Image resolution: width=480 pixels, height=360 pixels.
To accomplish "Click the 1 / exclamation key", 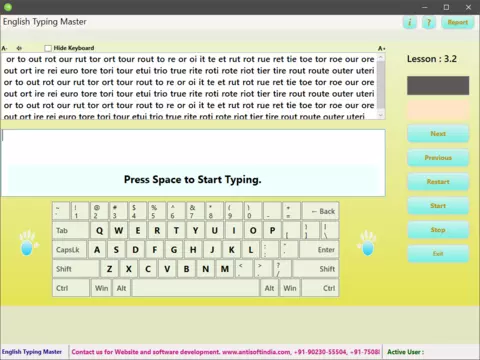I will (80, 211).
